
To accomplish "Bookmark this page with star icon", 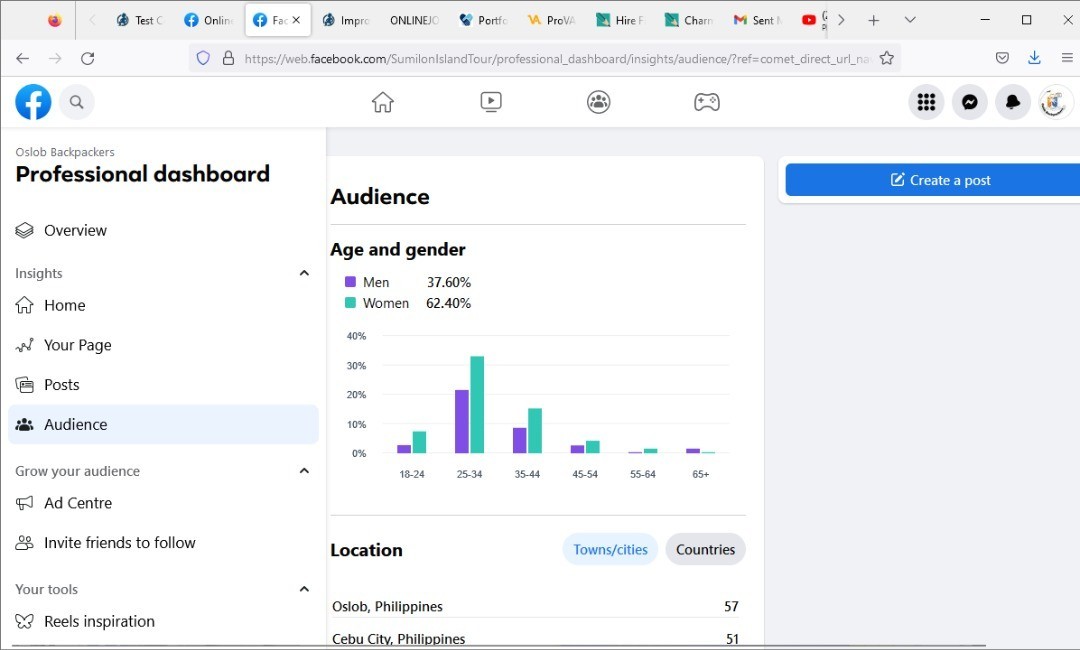I will coord(887,59).
